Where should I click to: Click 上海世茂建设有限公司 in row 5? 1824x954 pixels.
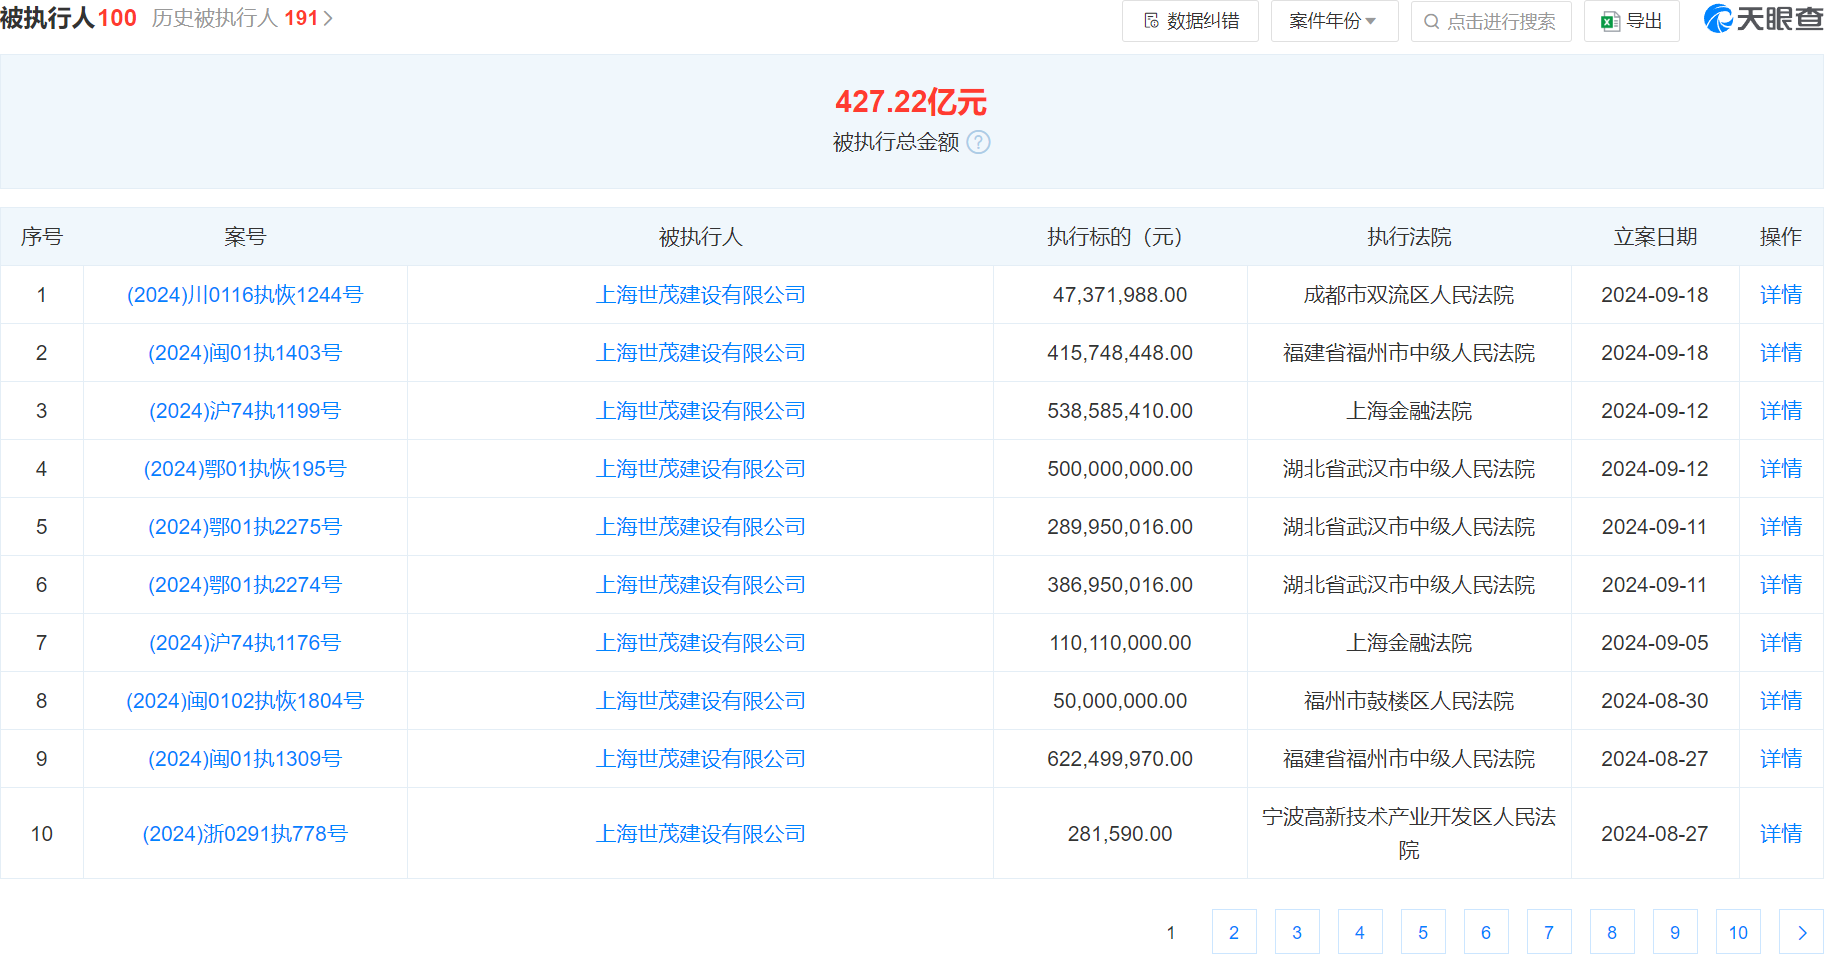(700, 527)
